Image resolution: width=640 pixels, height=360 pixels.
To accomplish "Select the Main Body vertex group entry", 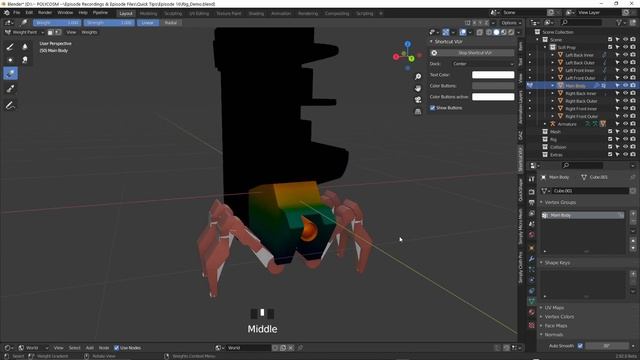I will click(582, 215).
